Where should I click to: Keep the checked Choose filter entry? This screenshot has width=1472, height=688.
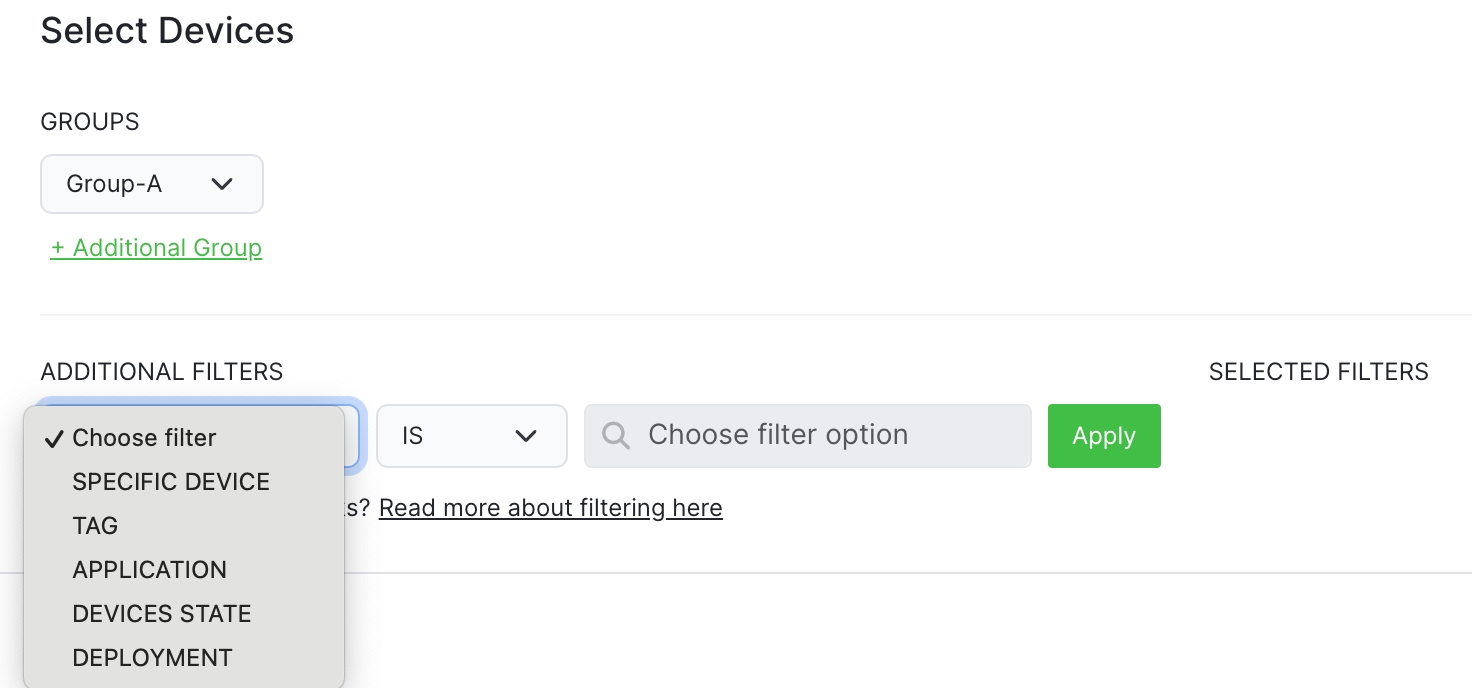point(144,438)
